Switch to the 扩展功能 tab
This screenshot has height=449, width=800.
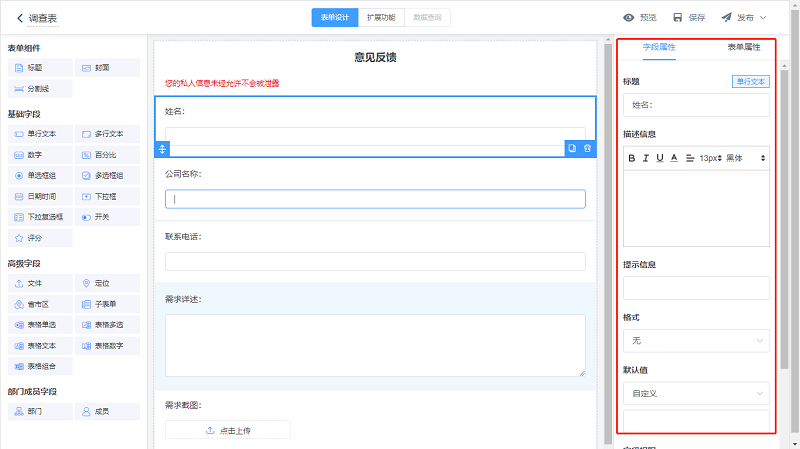click(x=379, y=17)
